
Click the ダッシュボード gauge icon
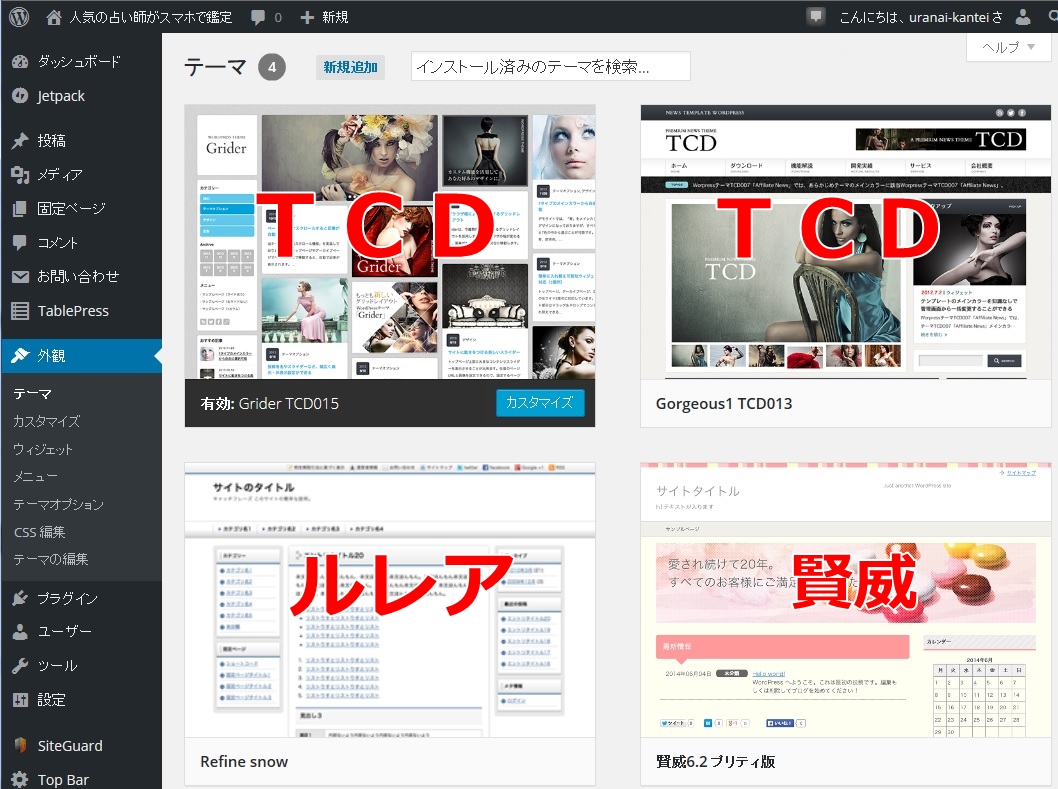(x=20, y=61)
